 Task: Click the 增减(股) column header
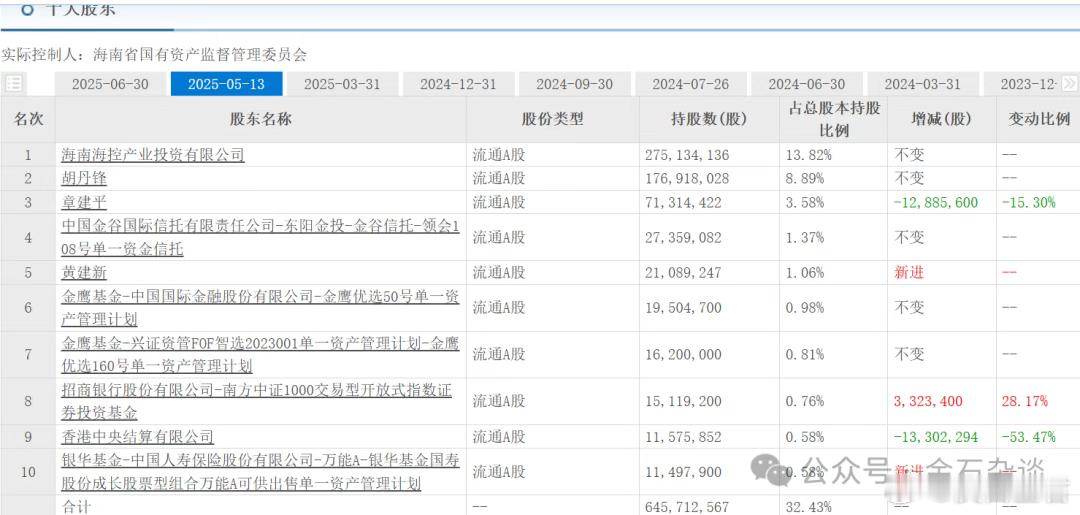[x=942, y=119]
